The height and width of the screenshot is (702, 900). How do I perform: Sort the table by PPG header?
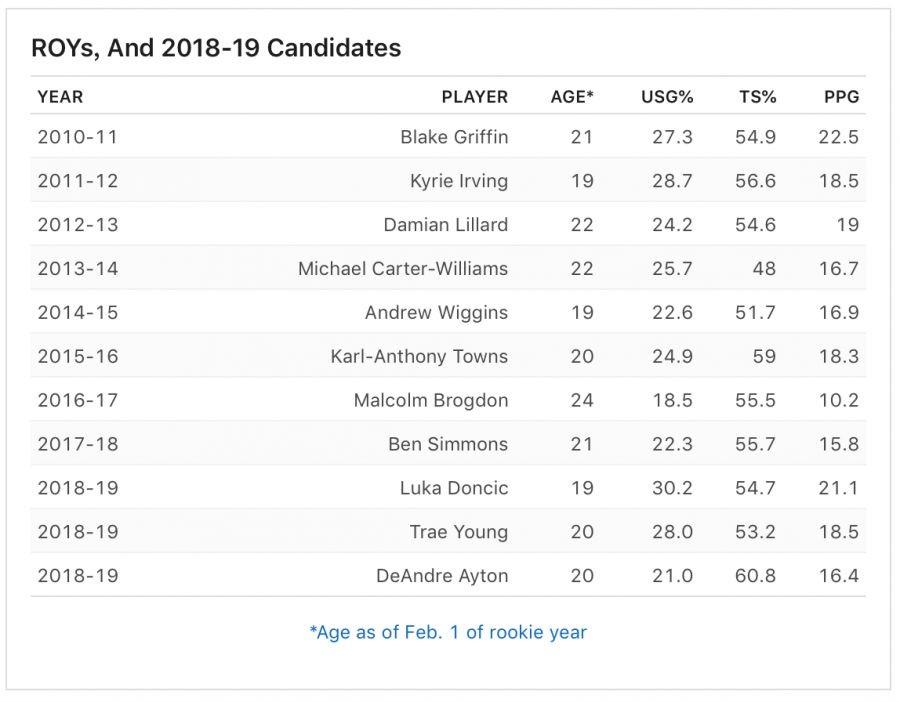(x=840, y=97)
